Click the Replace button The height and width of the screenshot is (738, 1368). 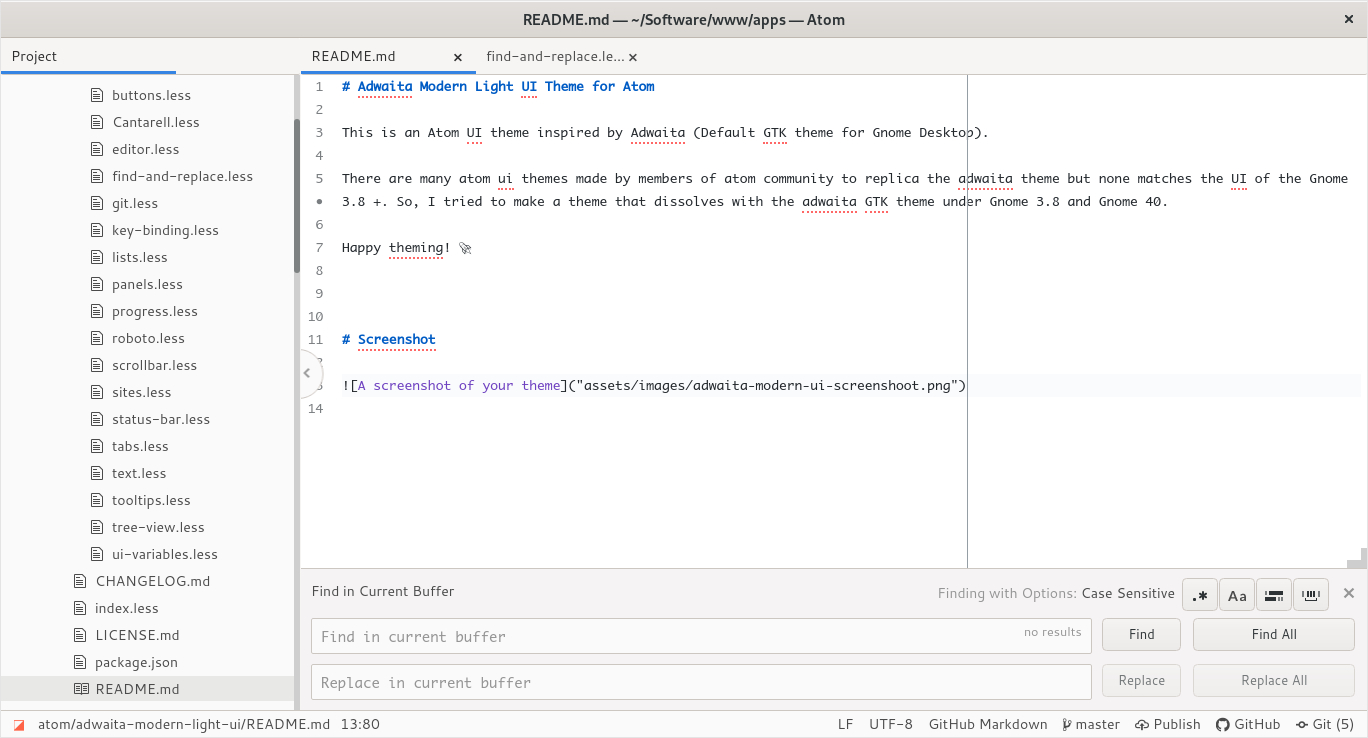(1141, 680)
